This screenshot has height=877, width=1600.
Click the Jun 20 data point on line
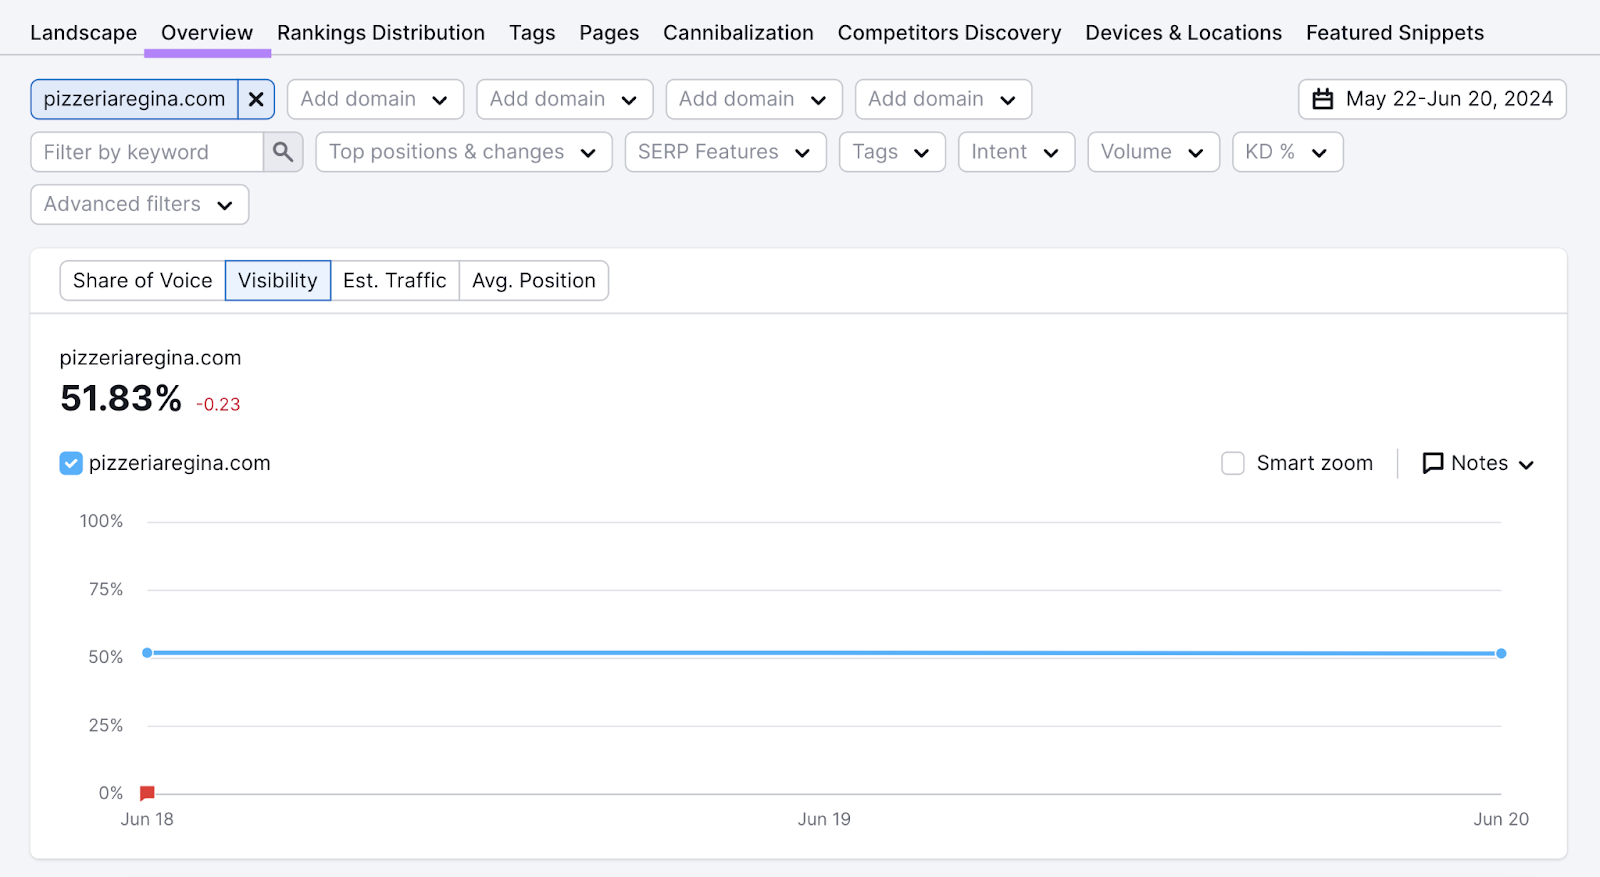[x=1501, y=653]
